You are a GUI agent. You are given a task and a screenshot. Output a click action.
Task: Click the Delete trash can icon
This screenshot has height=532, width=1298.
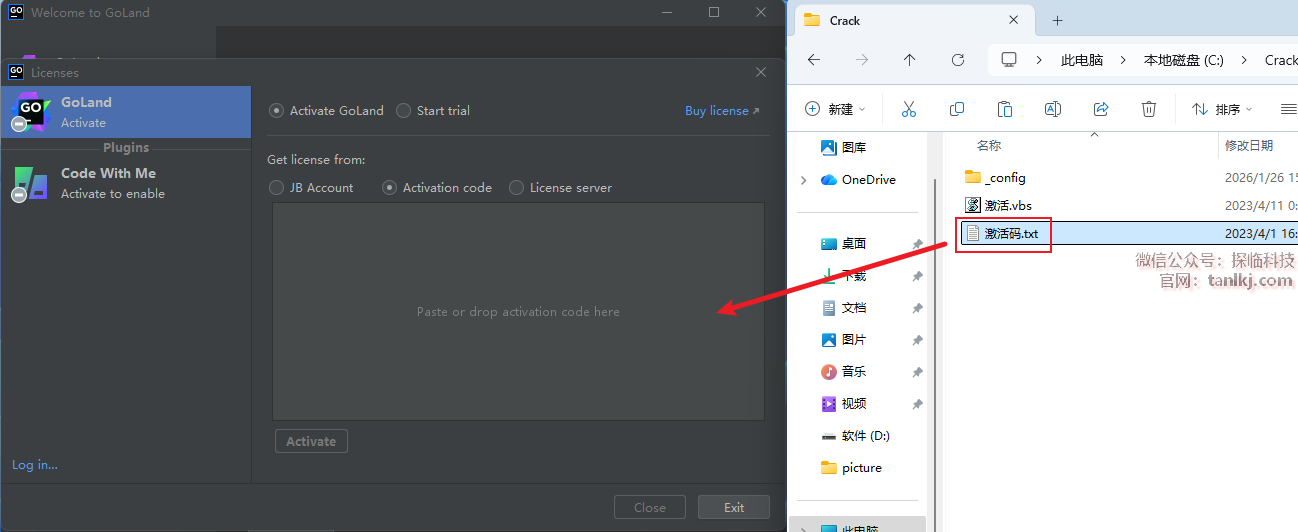click(1149, 109)
